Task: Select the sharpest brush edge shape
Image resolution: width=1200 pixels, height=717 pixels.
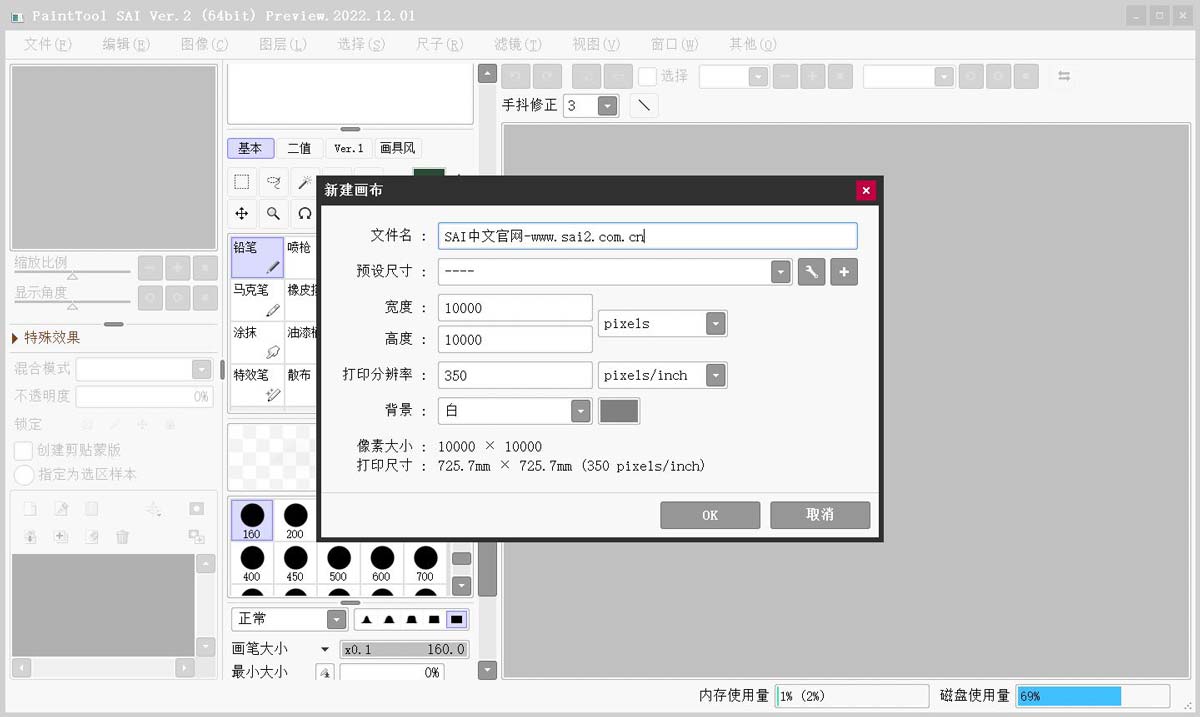Action: click(x=366, y=619)
